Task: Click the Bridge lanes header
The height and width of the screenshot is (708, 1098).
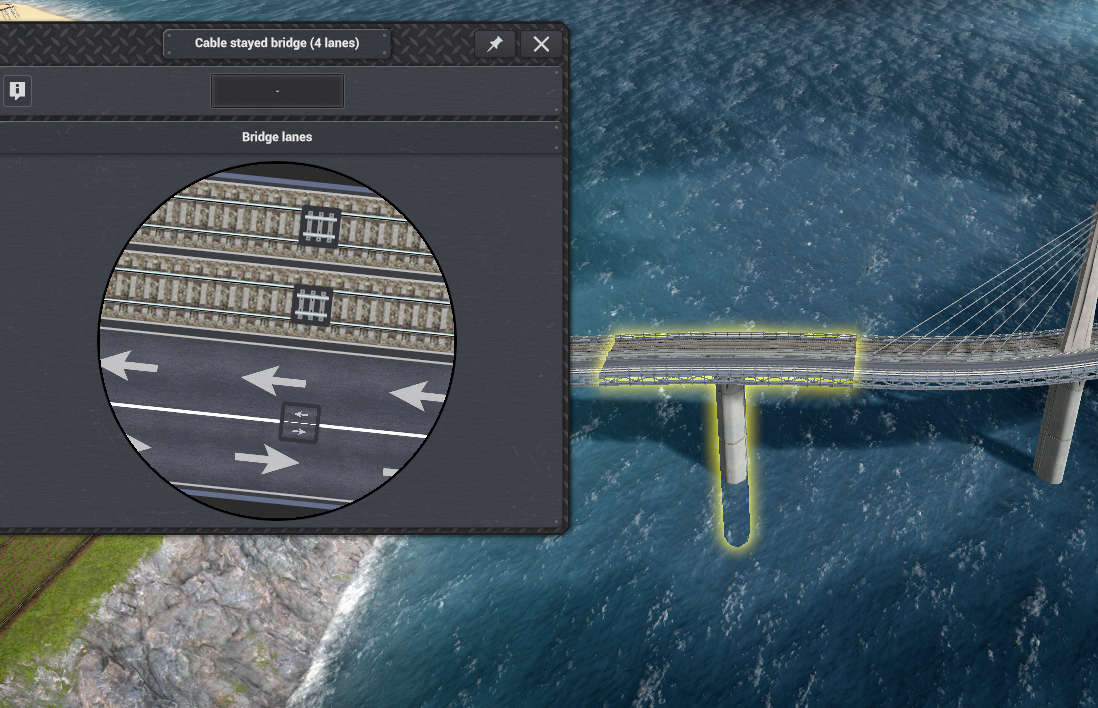Action: coord(277,137)
